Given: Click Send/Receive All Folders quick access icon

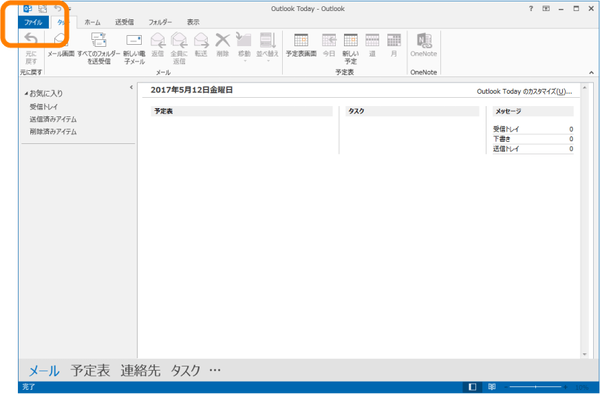Looking at the screenshot, I should tap(42, 8).
